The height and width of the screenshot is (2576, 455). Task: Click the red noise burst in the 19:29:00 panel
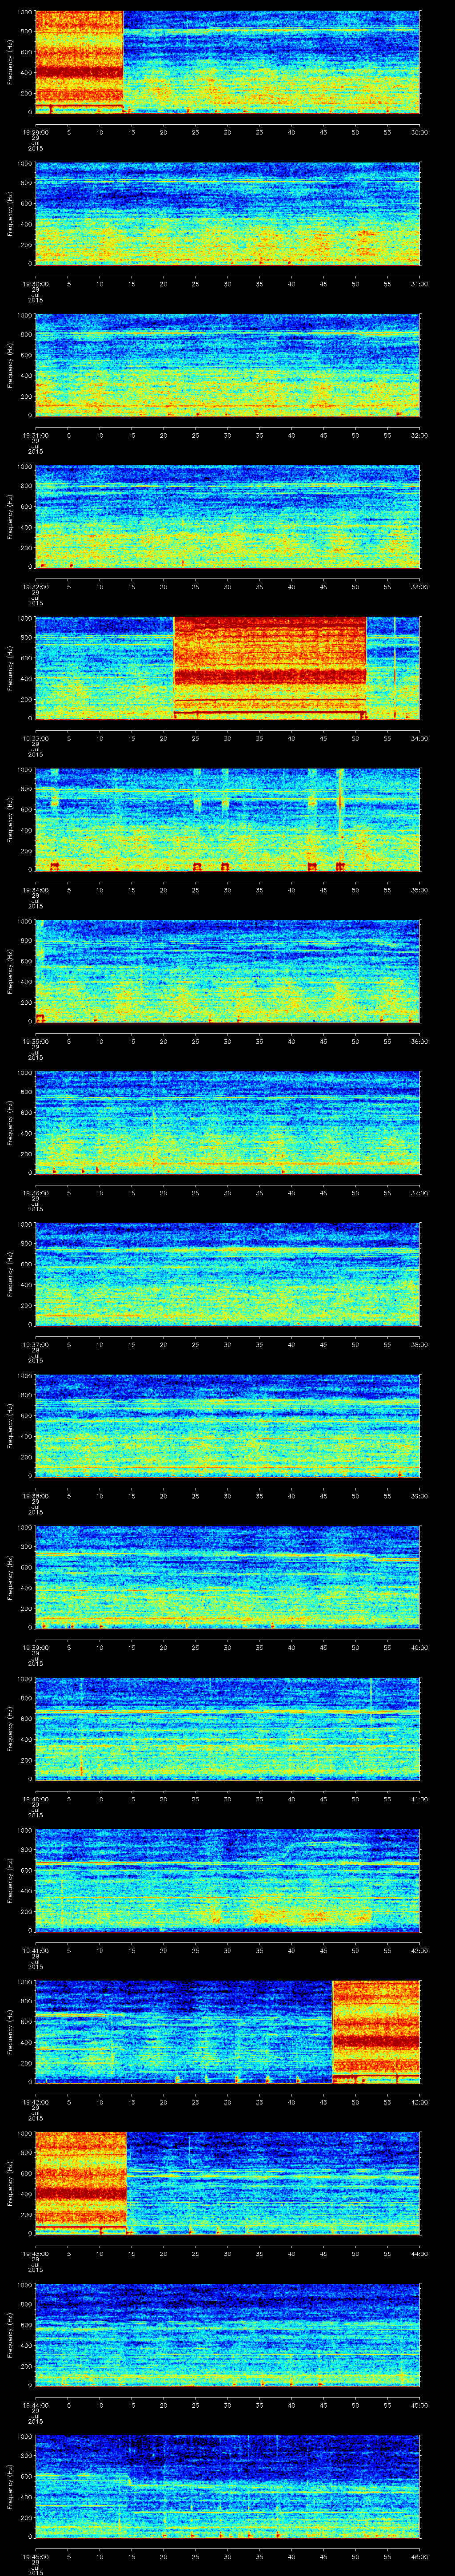pyautogui.click(x=79, y=62)
